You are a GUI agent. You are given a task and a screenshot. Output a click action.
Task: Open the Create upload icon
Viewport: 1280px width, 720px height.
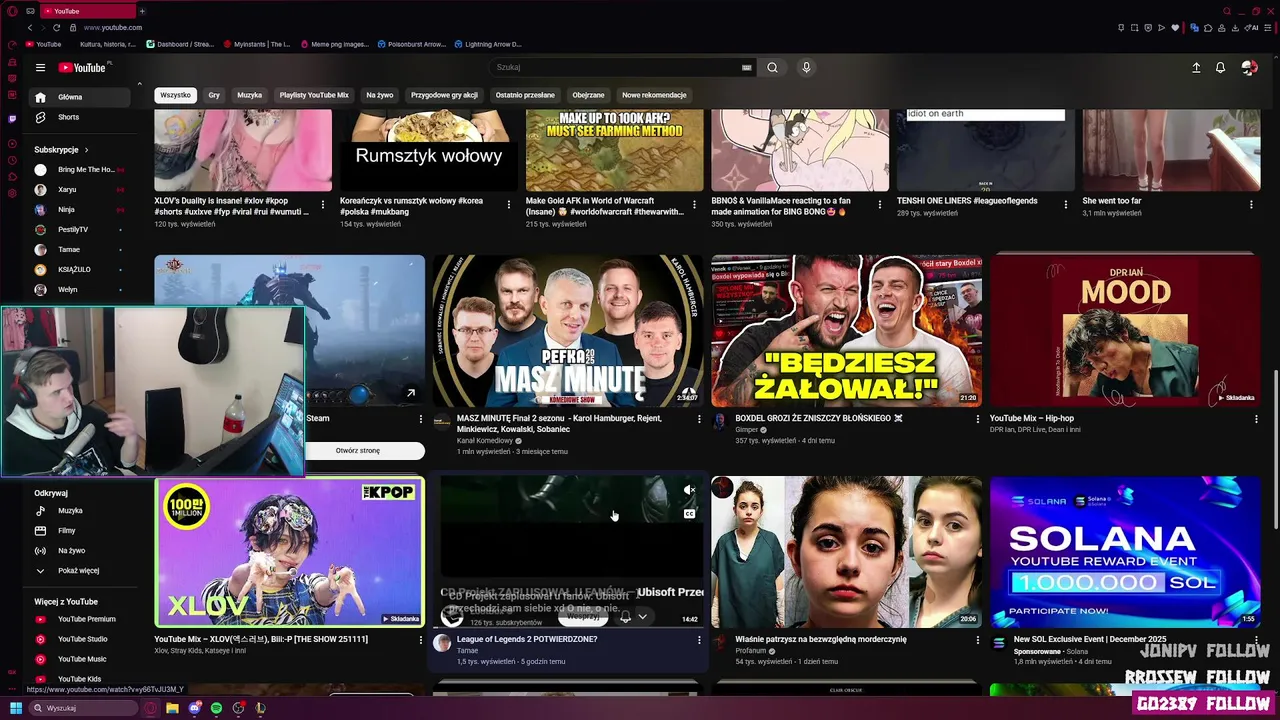coord(1196,67)
